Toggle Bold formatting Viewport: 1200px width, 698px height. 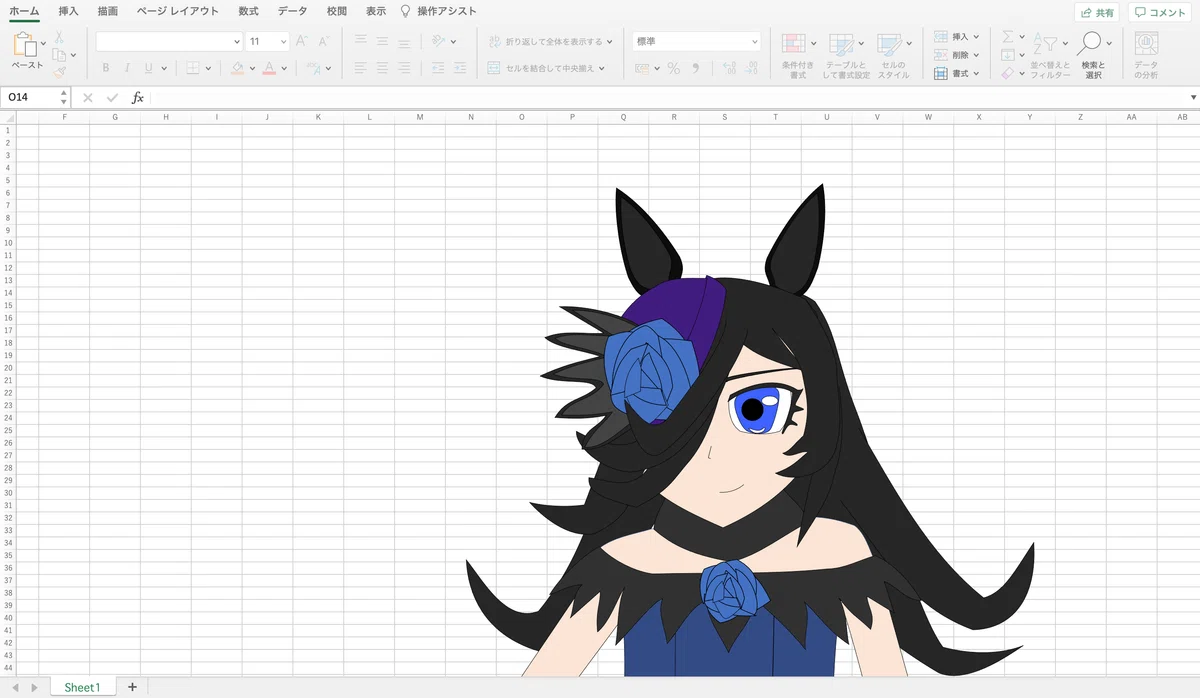tap(106, 68)
